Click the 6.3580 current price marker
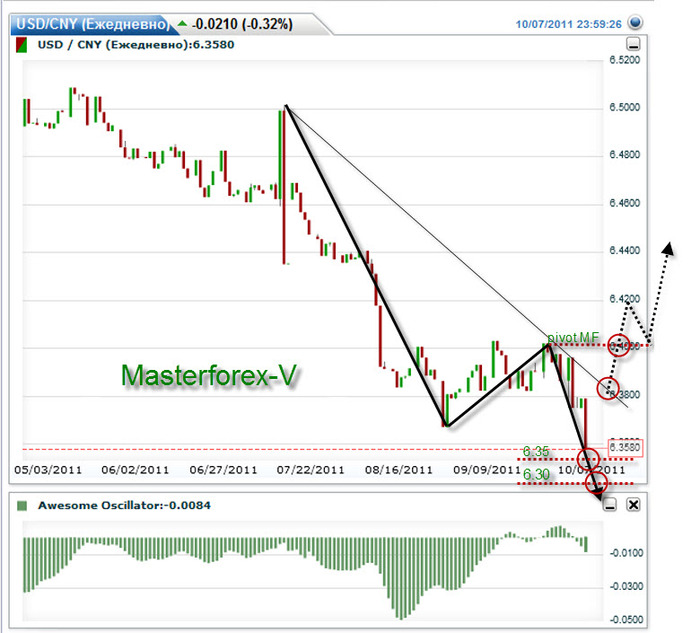Image resolution: width=700 pixels, height=633 pixels. (626, 446)
